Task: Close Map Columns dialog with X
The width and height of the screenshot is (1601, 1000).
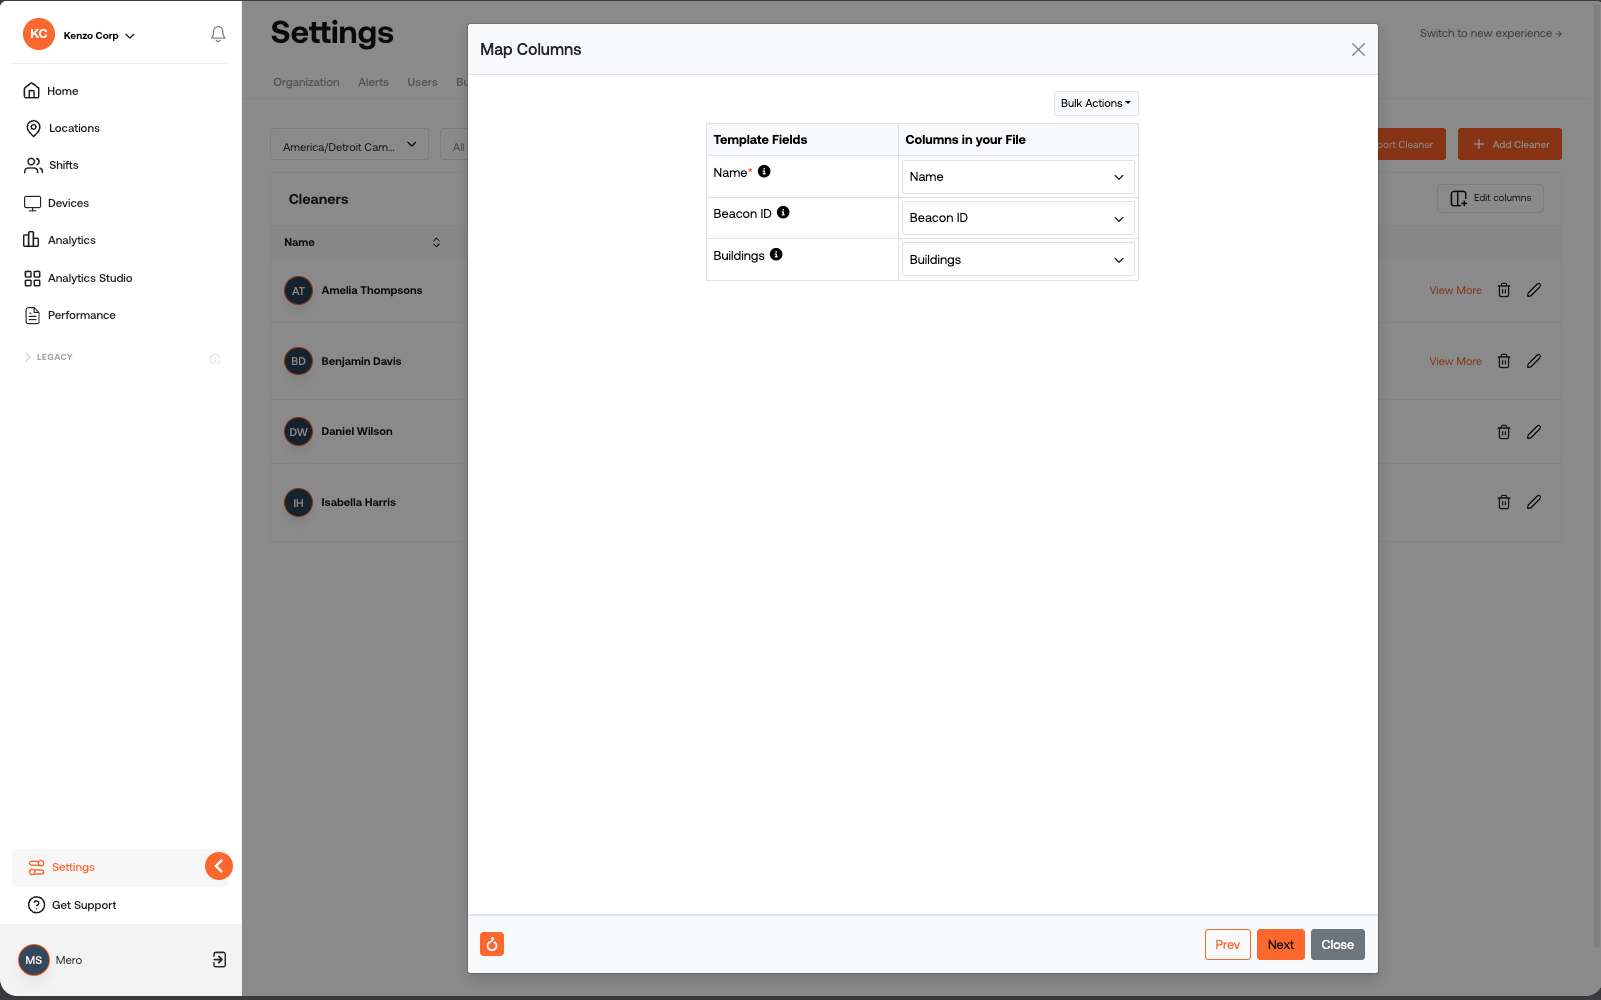Action: (1358, 50)
